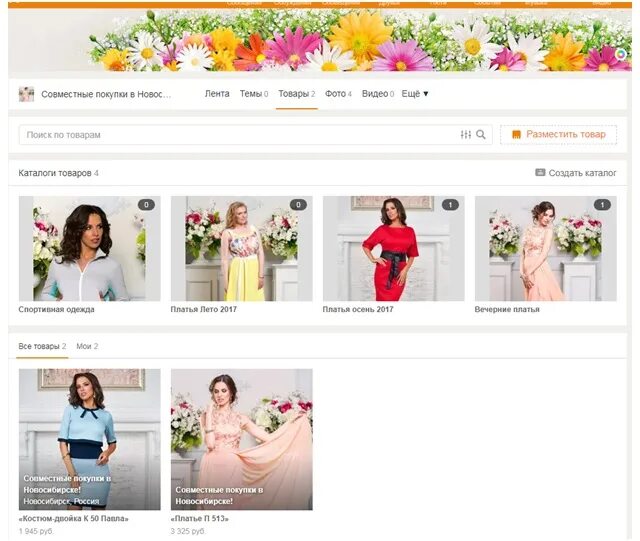
Task: Click the magnifying glass search icon
Action: pos(481,134)
